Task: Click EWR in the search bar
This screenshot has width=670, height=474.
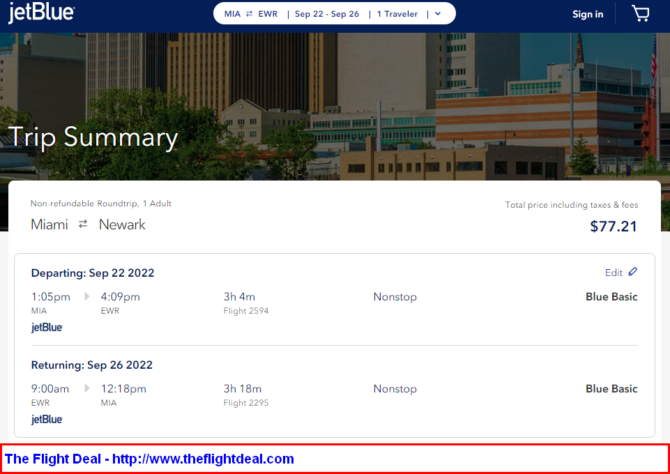Action: pyautogui.click(x=268, y=14)
